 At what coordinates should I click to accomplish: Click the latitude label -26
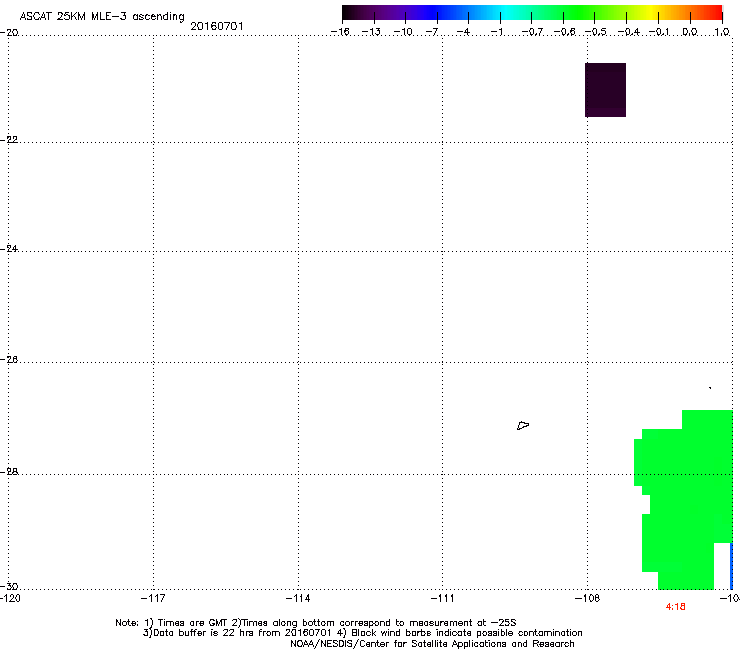coord(9,360)
